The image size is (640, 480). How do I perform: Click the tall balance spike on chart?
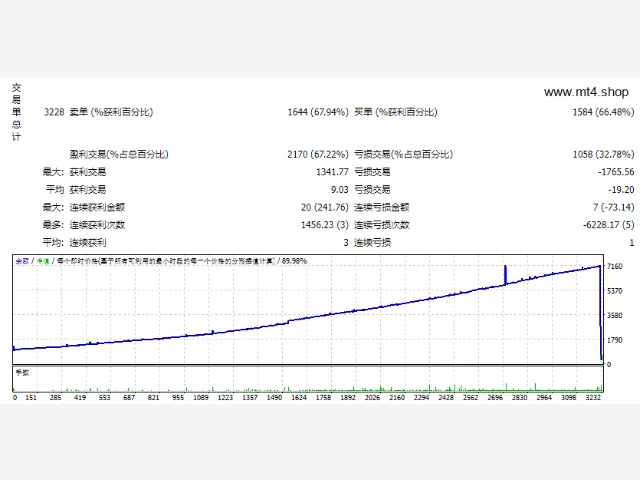(x=505, y=275)
